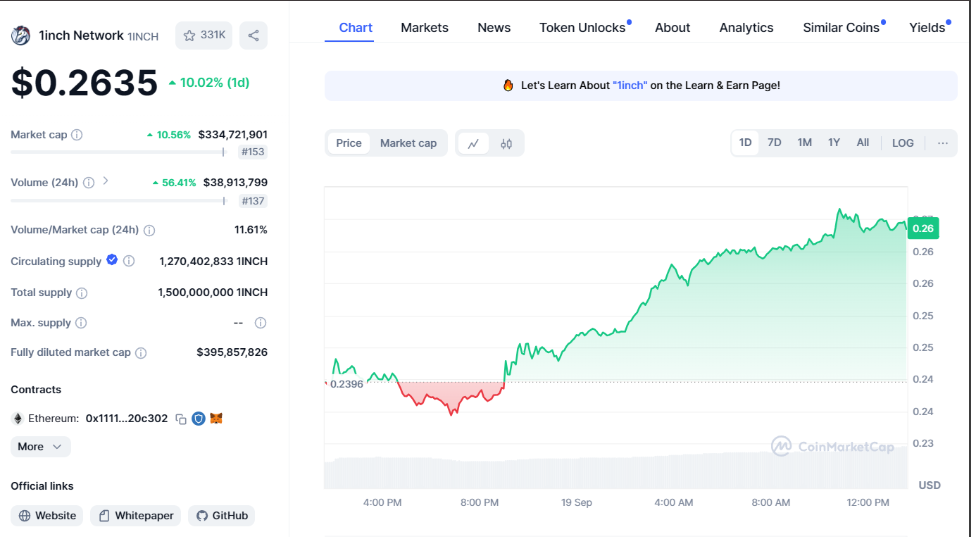
Task: Switch to candlestick chart view
Action: click(x=507, y=144)
